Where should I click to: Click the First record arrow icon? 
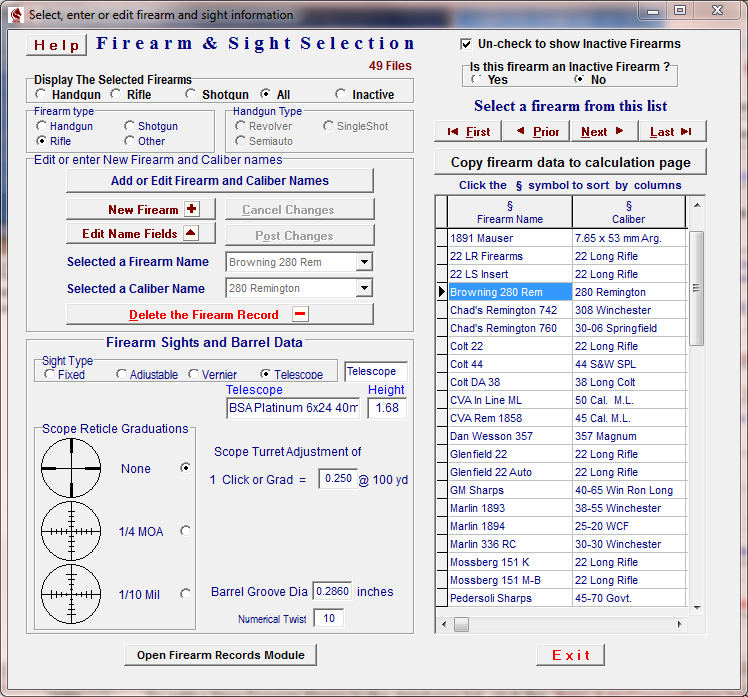click(453, 132)
